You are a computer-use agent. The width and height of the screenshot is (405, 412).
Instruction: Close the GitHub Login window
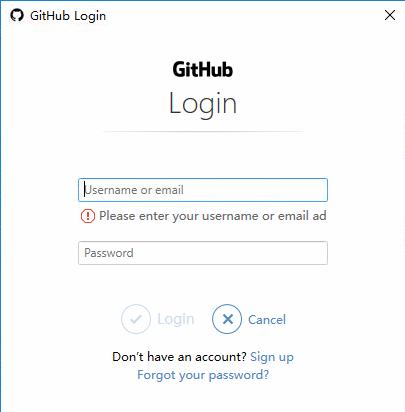[x=390, y=15]
